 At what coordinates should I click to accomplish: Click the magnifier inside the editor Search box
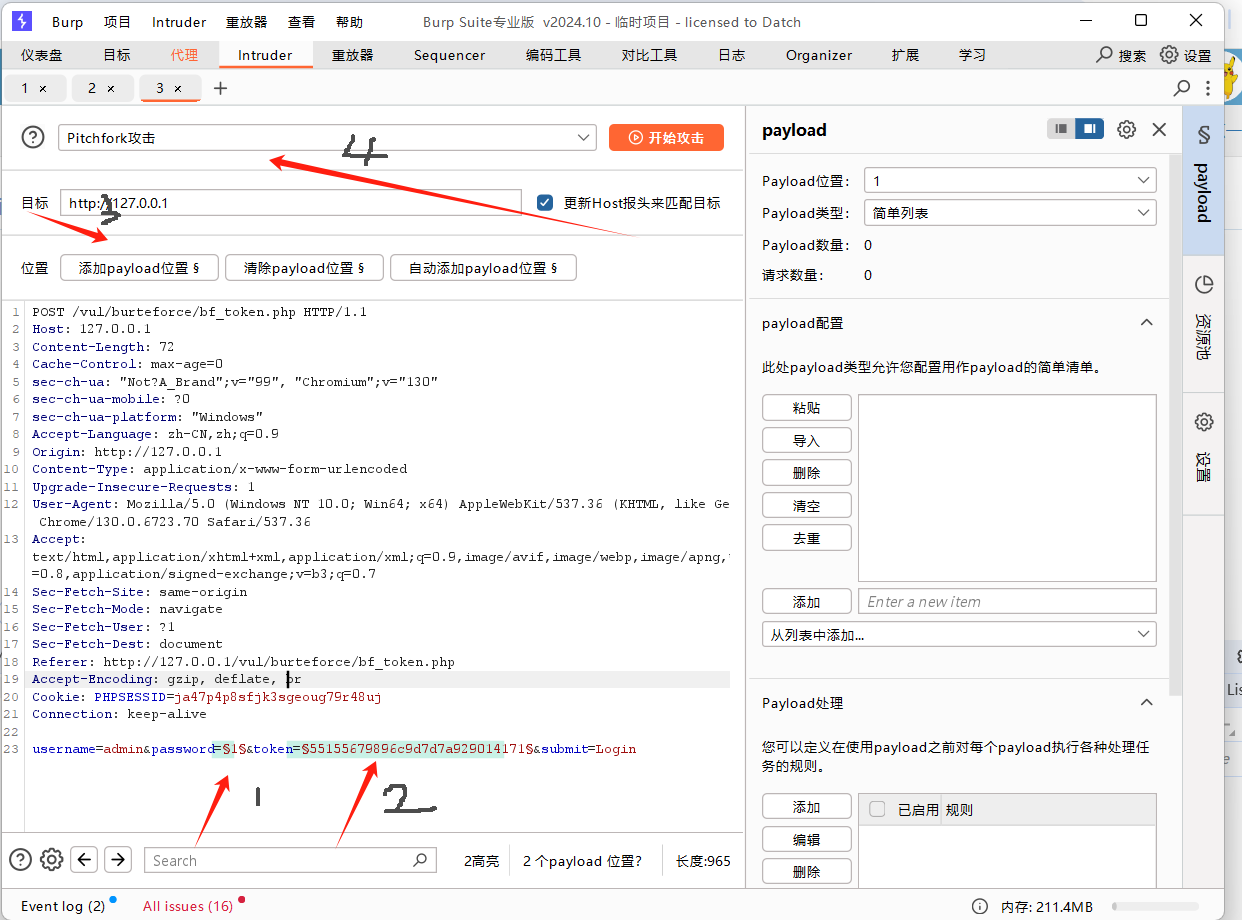[421, 860]
